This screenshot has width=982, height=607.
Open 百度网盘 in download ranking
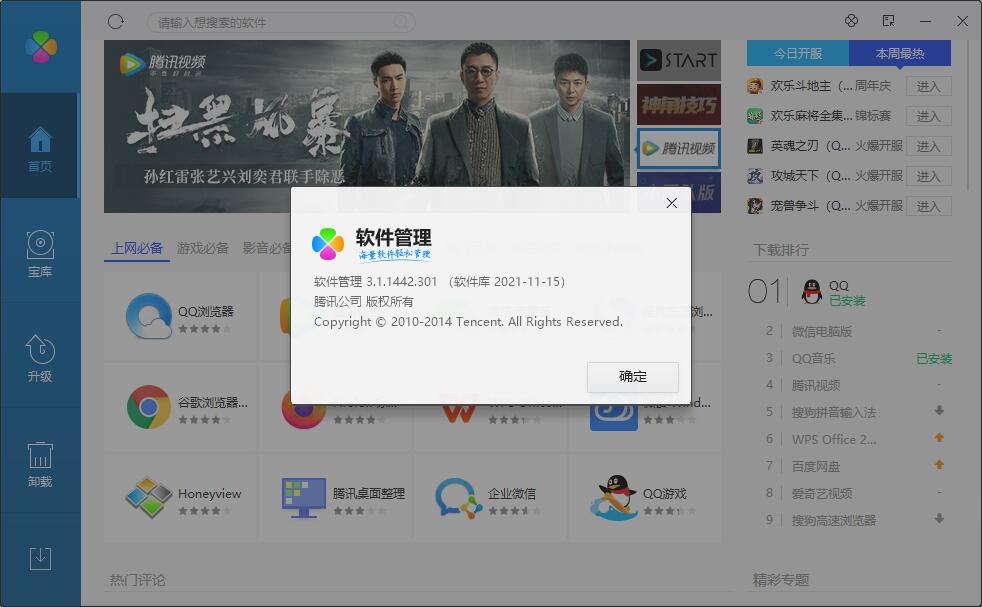coord(816,466)
